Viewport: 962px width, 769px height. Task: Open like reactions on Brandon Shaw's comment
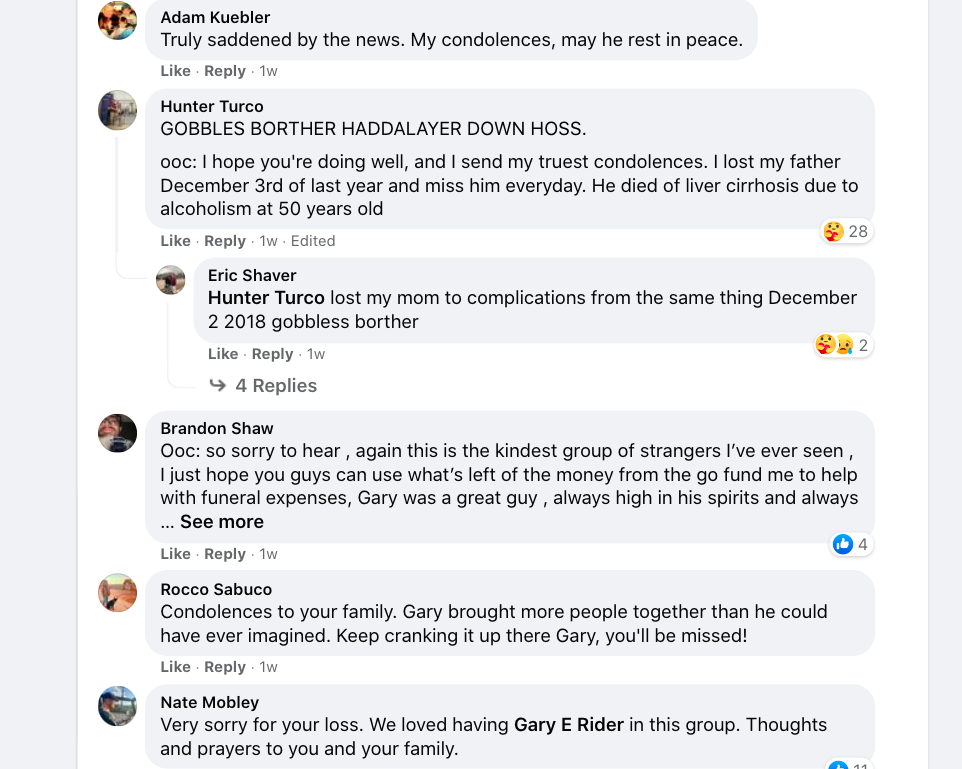tap(851, 545)
